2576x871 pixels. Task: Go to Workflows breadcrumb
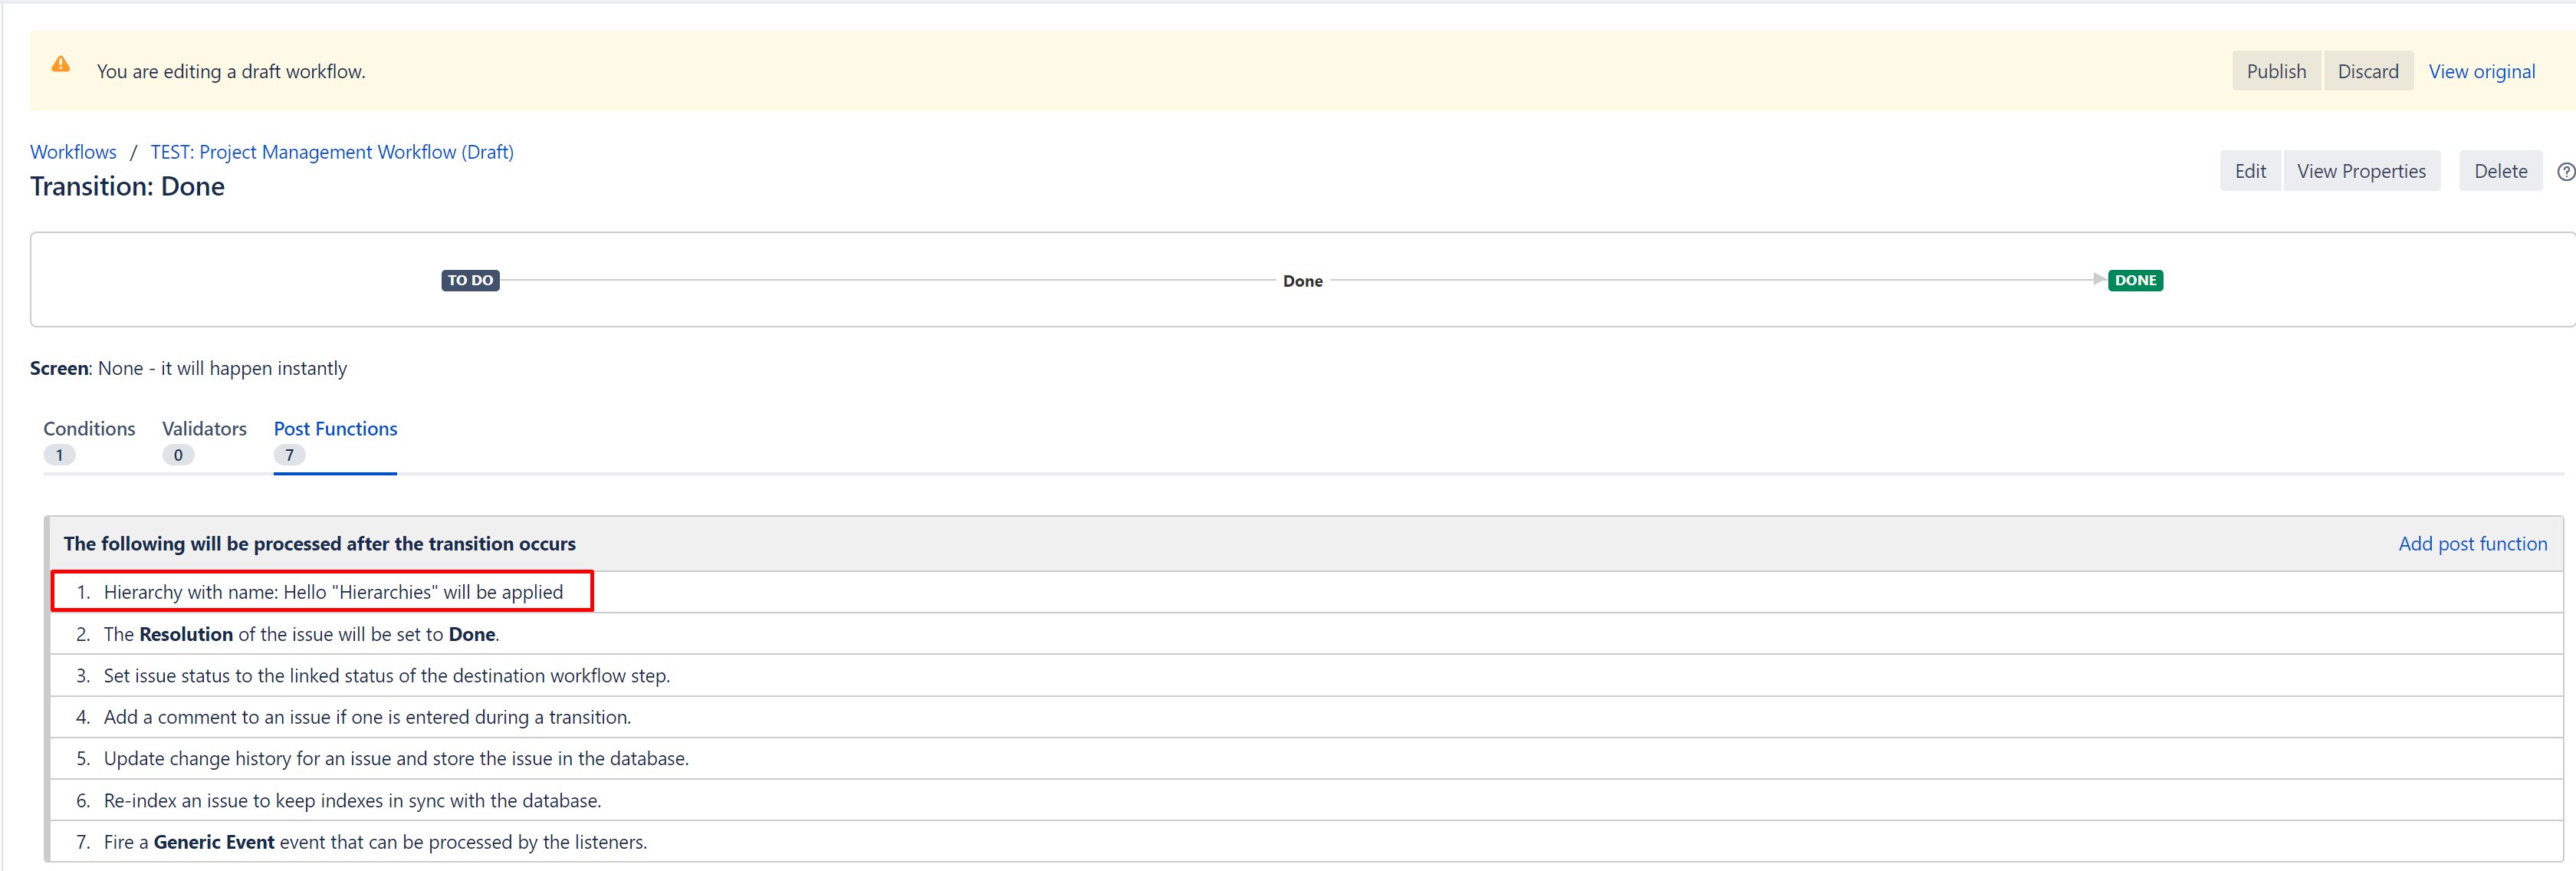click(73, 152)
